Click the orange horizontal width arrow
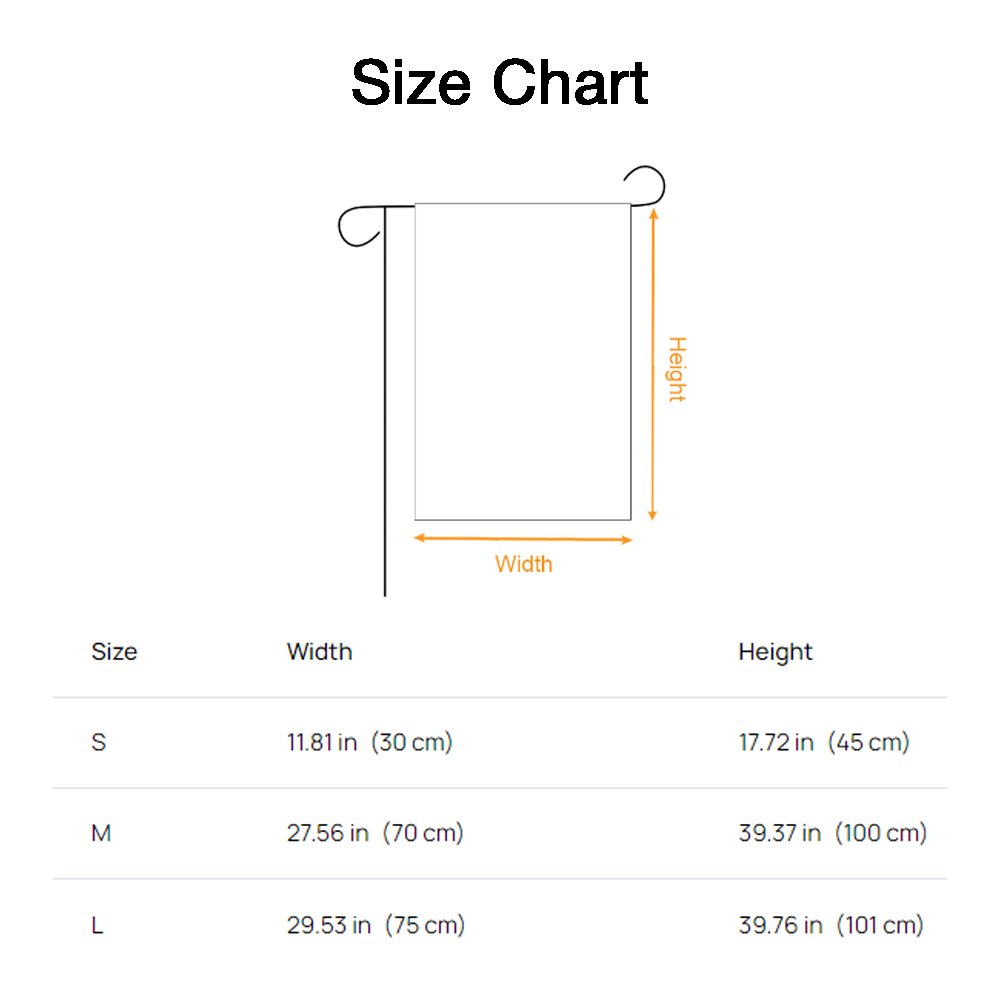The image size is (1000, 1000). pos(523,539)
